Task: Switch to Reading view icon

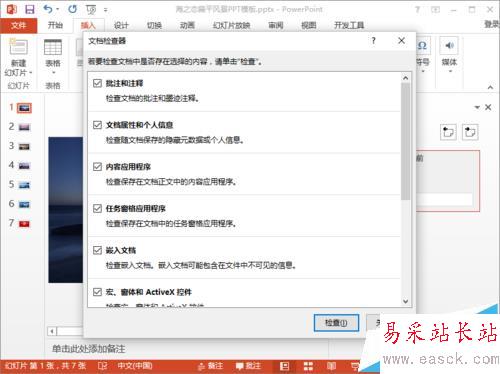Action: click(x=331, y=366)
